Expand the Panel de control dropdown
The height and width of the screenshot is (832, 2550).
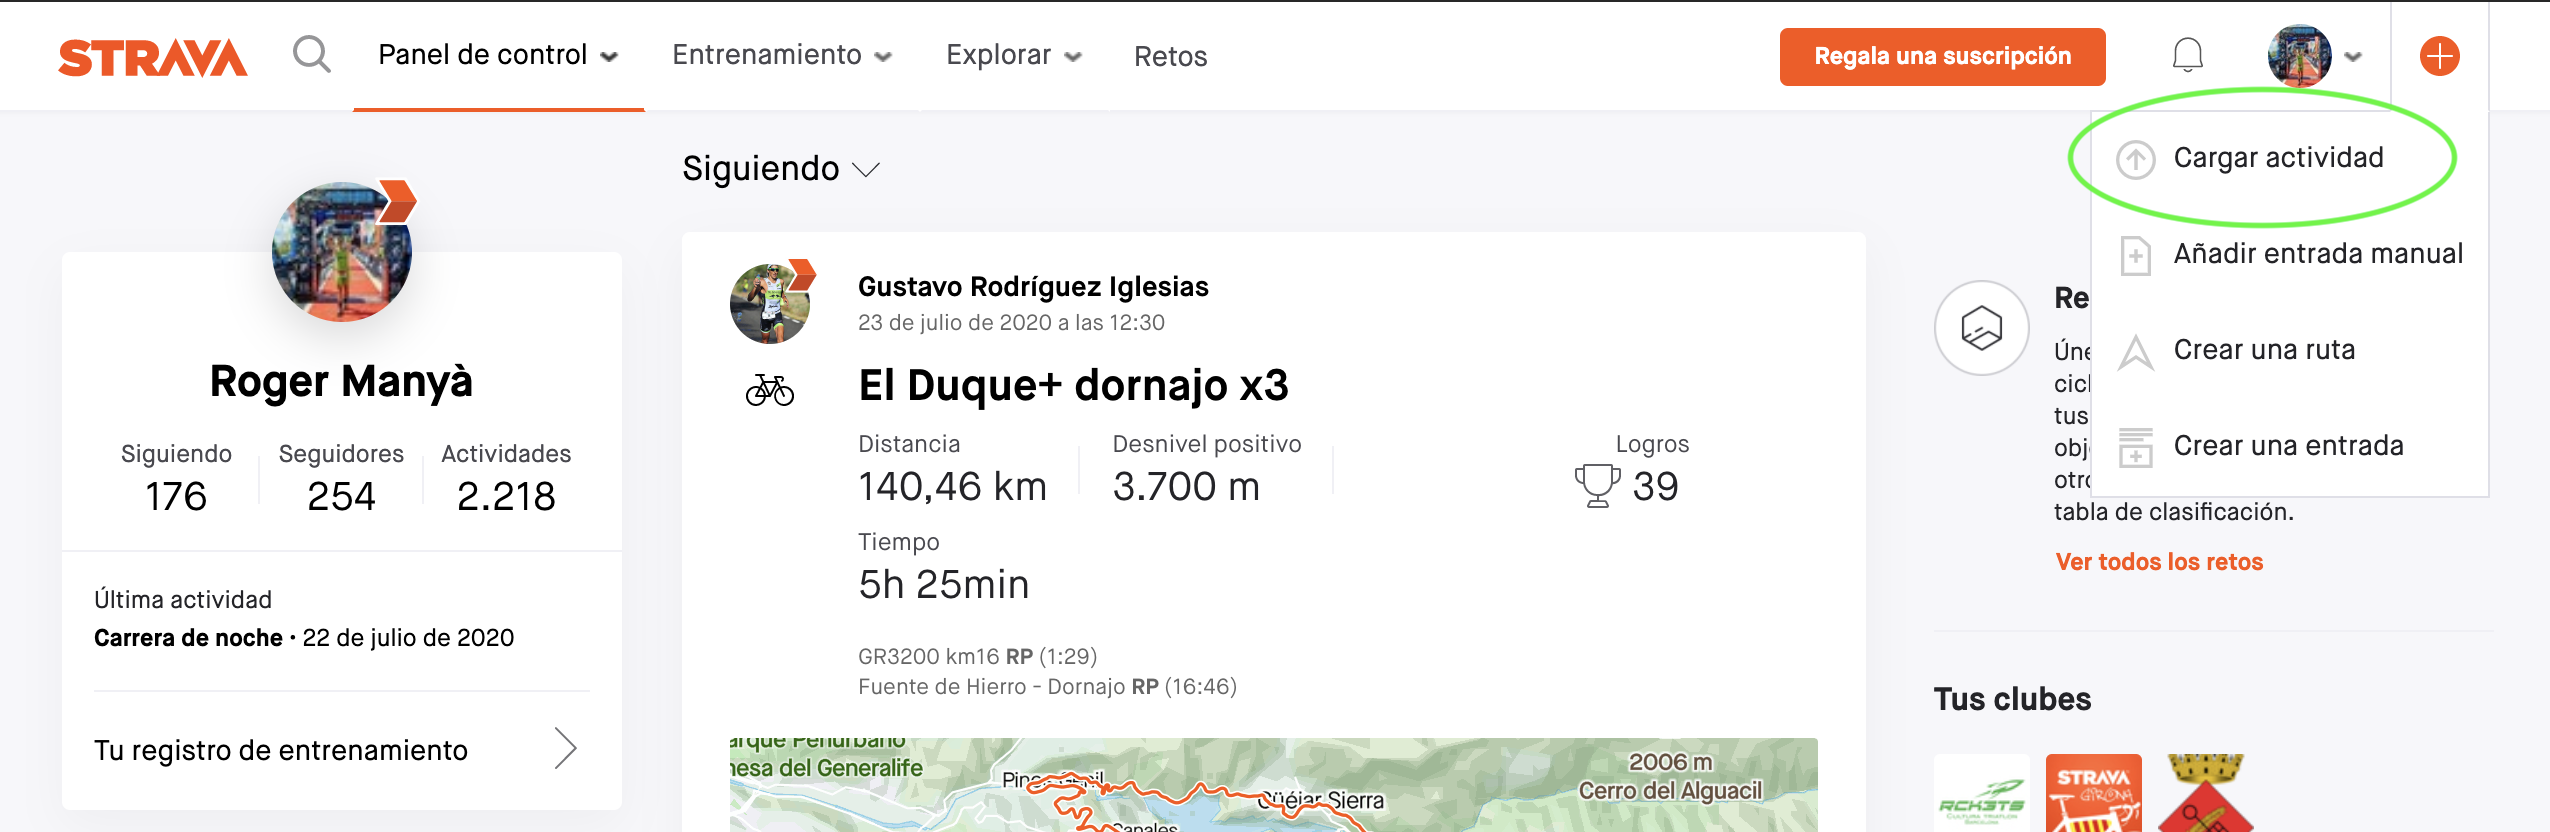tap(498, 55)
